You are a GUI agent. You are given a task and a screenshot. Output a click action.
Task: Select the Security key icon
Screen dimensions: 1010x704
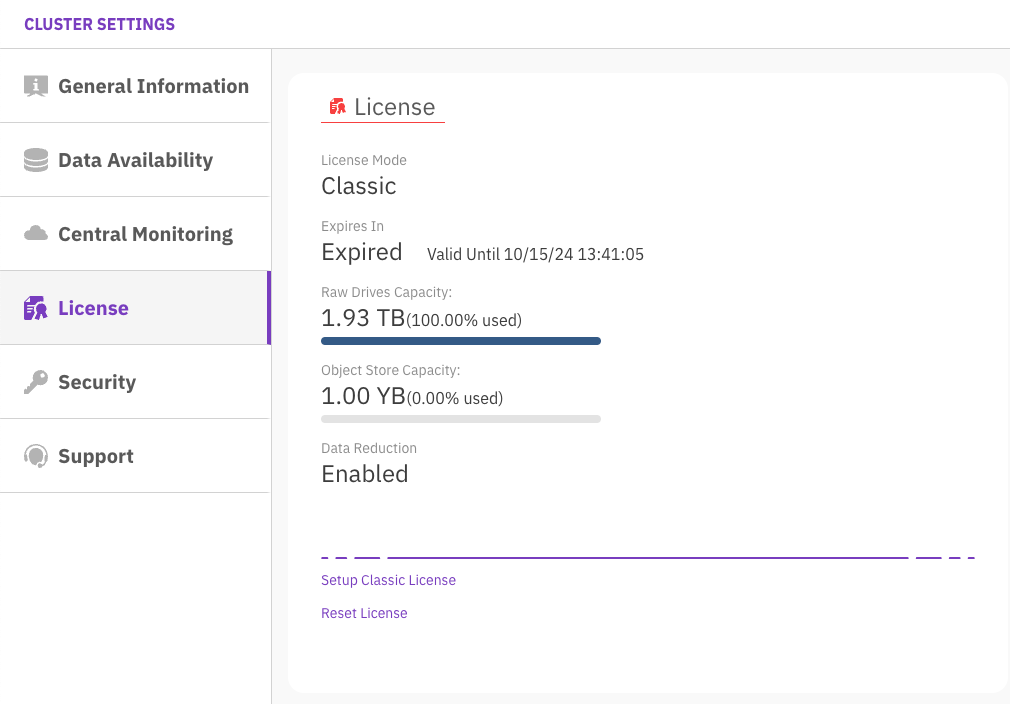coord(36,382)
